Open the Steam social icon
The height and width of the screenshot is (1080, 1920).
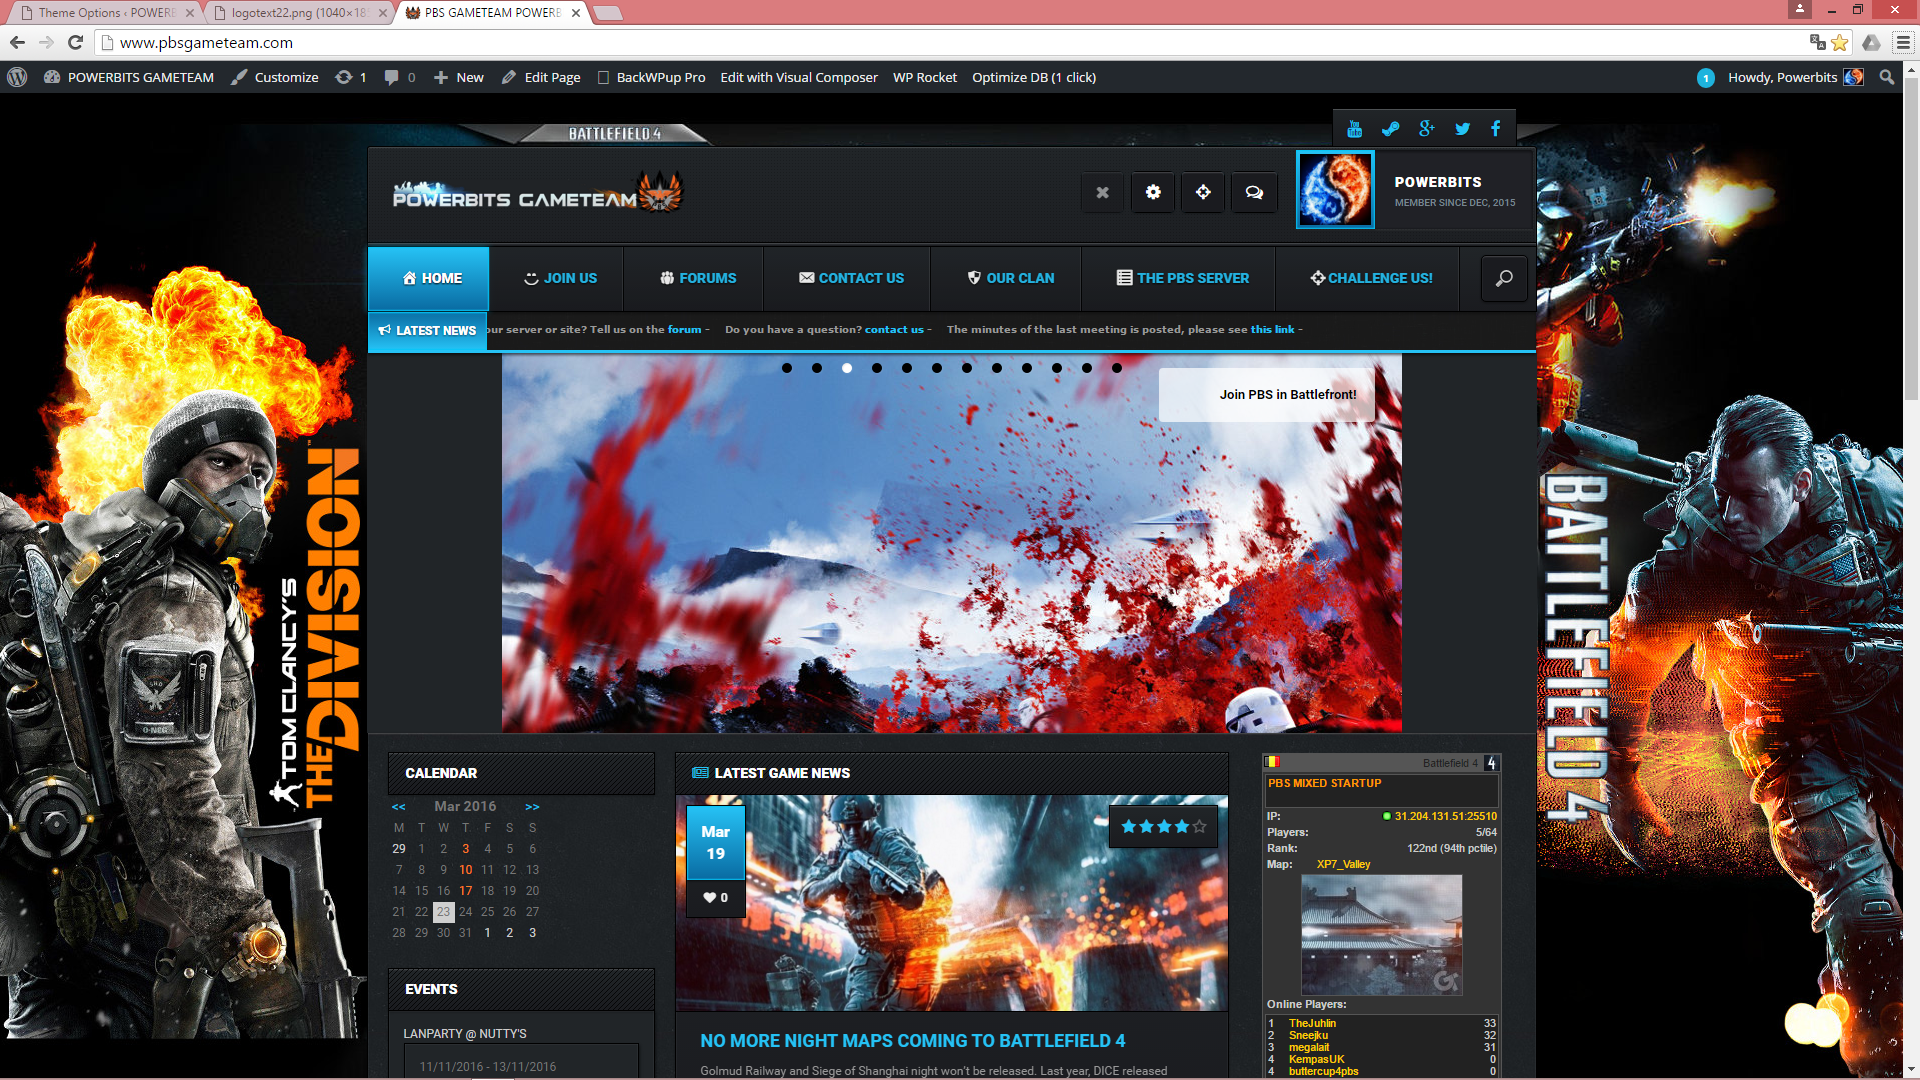pyautogui.click(x=1390, y=129)
